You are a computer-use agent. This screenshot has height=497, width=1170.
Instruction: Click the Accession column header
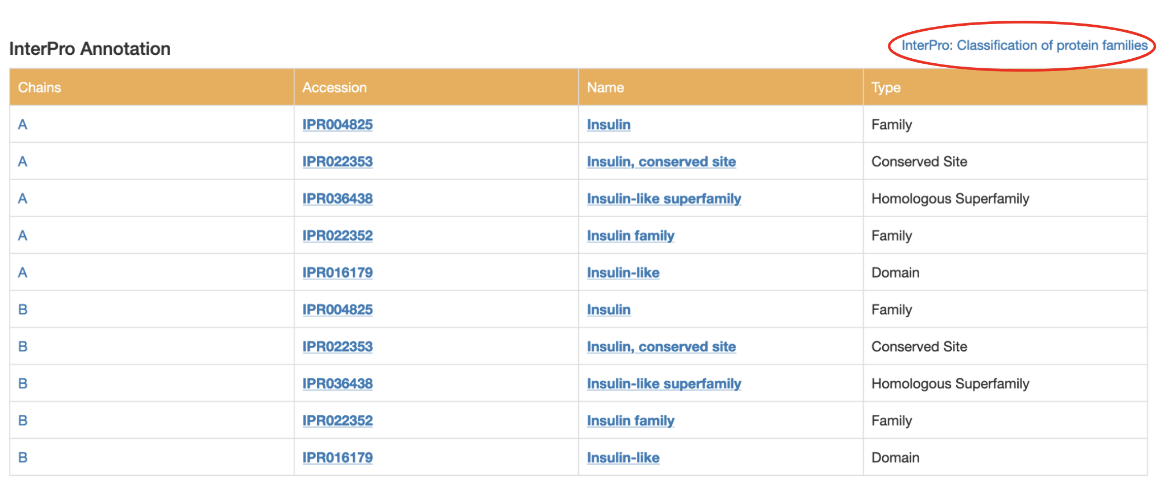(x=335, y=88)
